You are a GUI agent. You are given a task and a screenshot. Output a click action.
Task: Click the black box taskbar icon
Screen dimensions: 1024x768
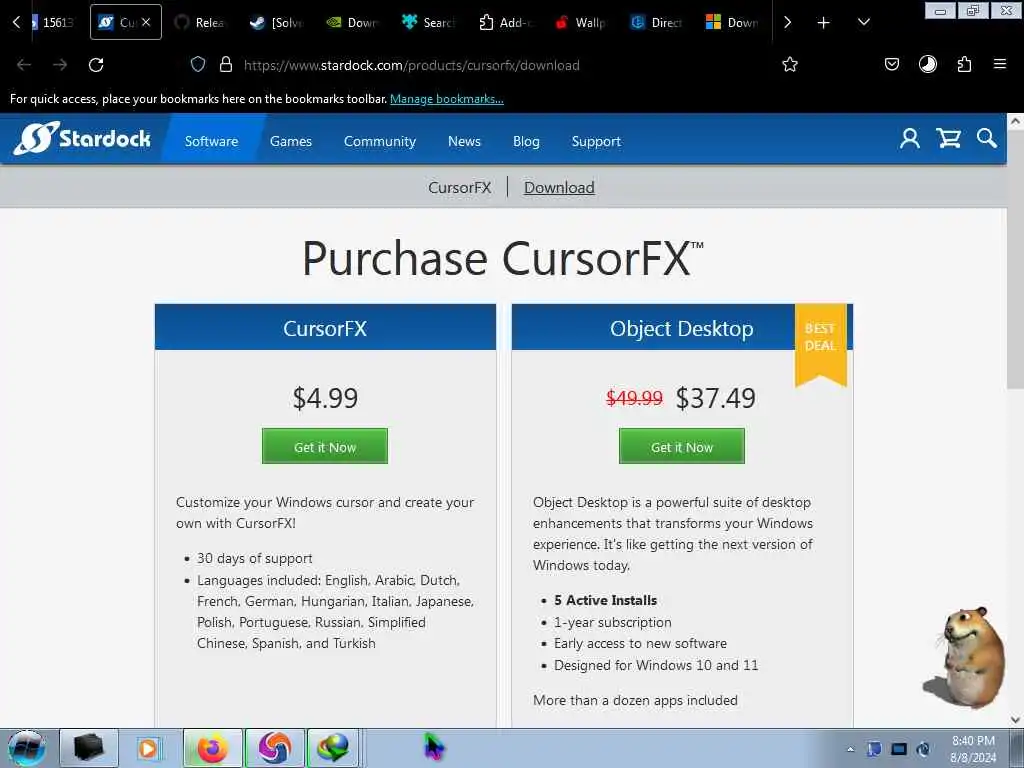(x=89, y=748)
